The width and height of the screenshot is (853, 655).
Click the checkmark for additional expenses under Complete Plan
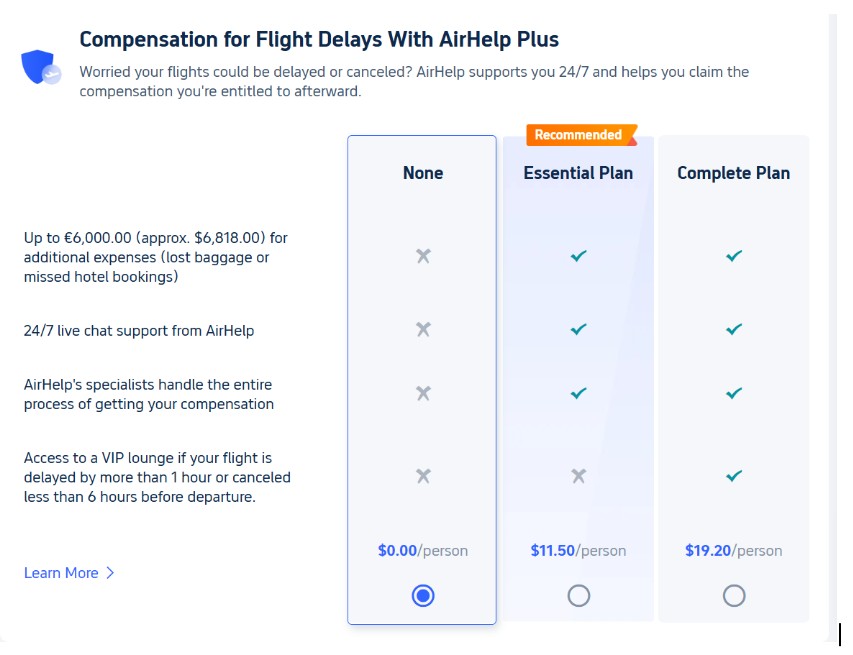pyautogui.click(x=733, y=256)
